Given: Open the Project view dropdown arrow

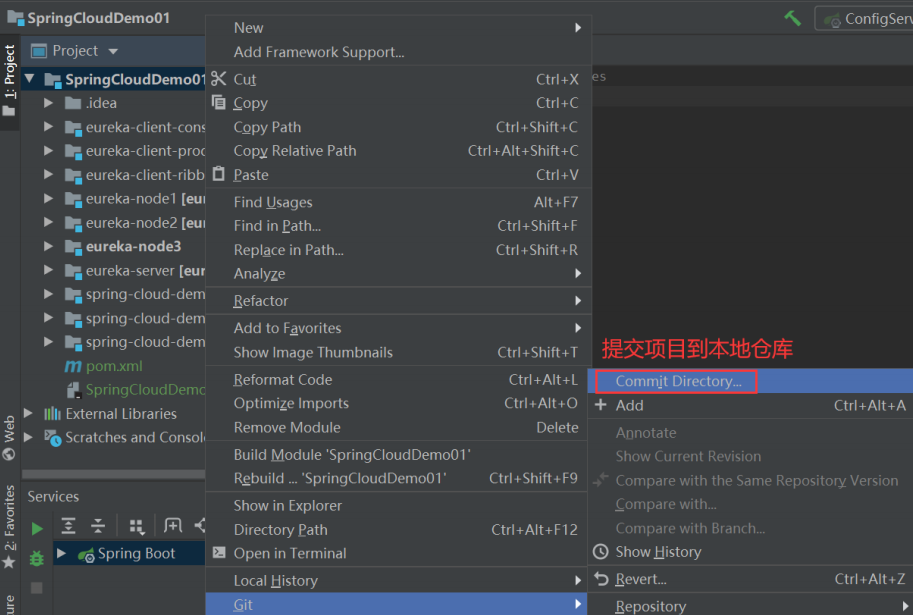Looking at the screenshot, I should click(x=113, y=51).
